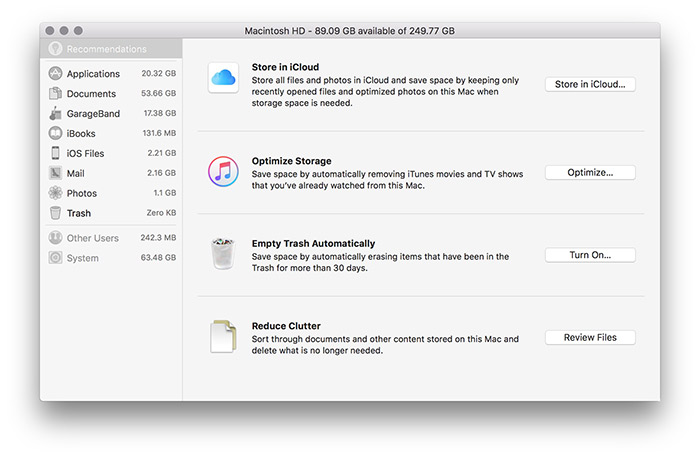The height and width of the screenshot is (458, 700).
Task: Click the iCloud cloud icon
Action: [x=224, y=77]
